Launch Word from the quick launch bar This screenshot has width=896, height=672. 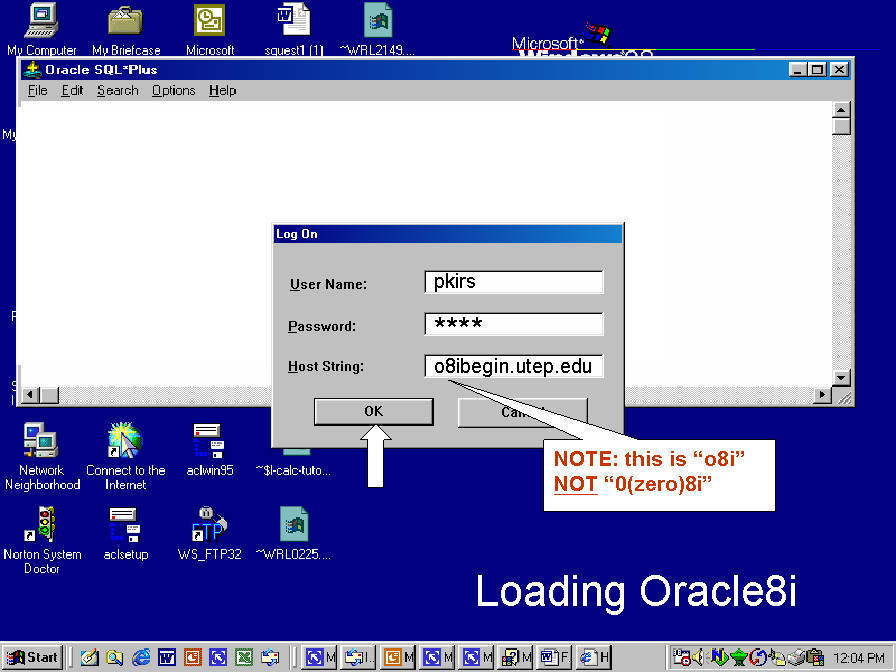click(166, 657)
